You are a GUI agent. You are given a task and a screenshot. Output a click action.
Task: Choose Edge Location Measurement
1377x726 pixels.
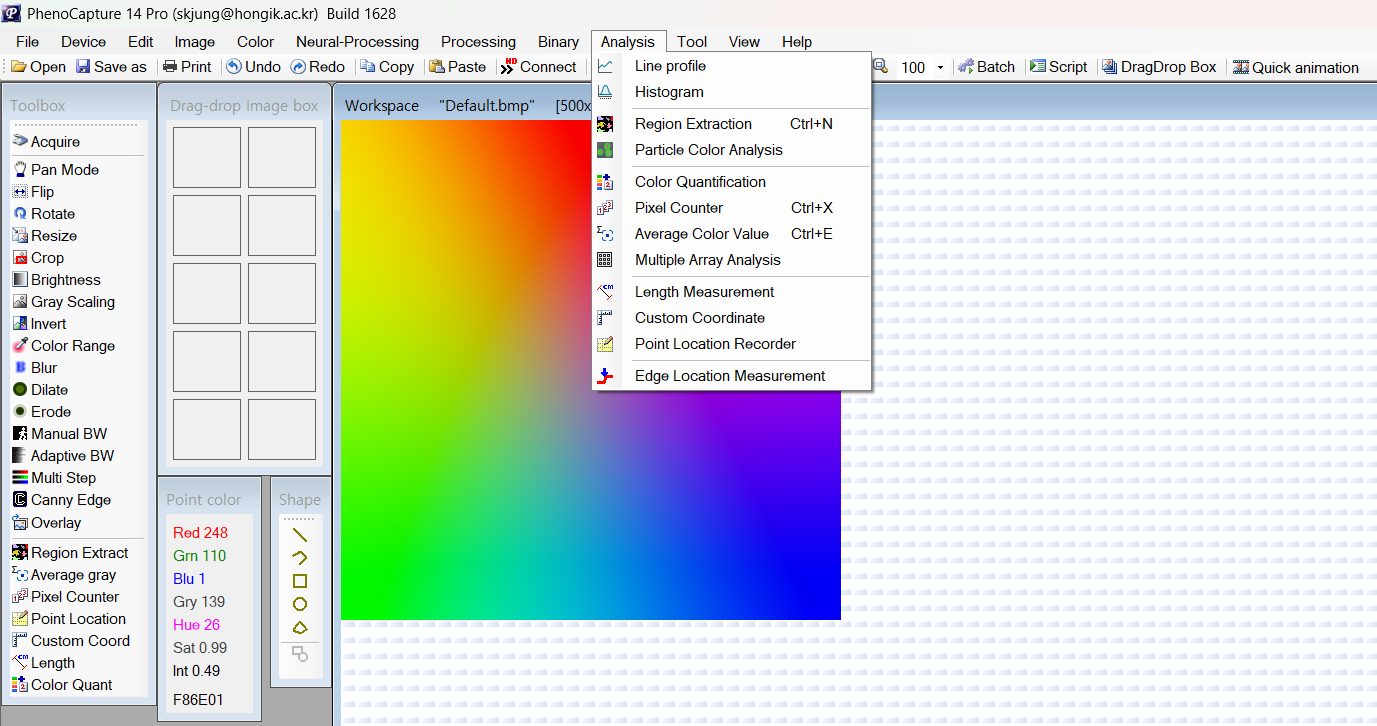(732, 376)
